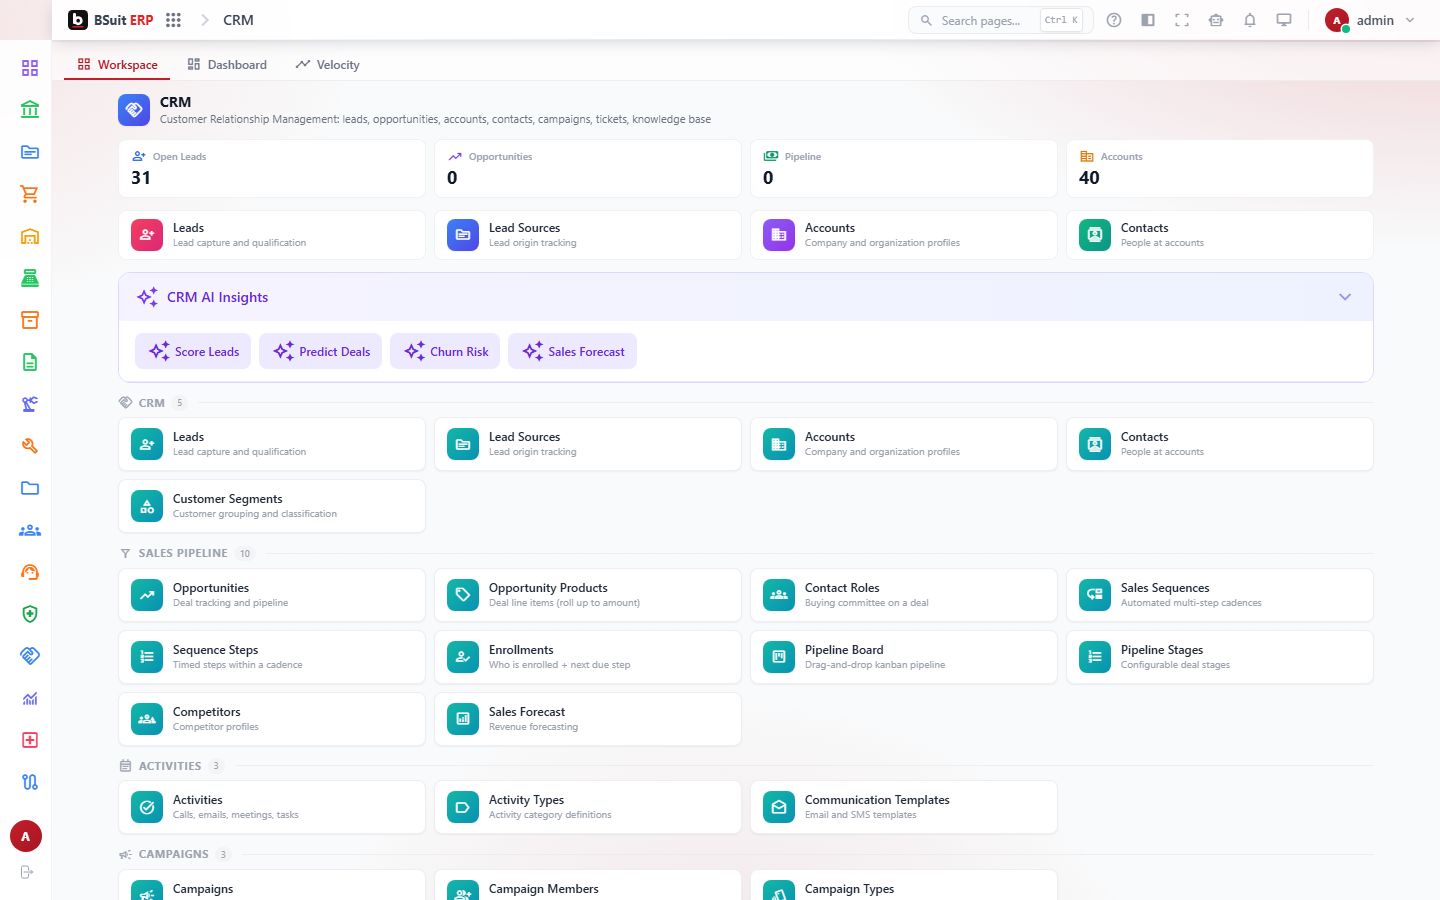Open the help question mark icon
Viewport: 1440px width, 900px height.
[1114, 20]
